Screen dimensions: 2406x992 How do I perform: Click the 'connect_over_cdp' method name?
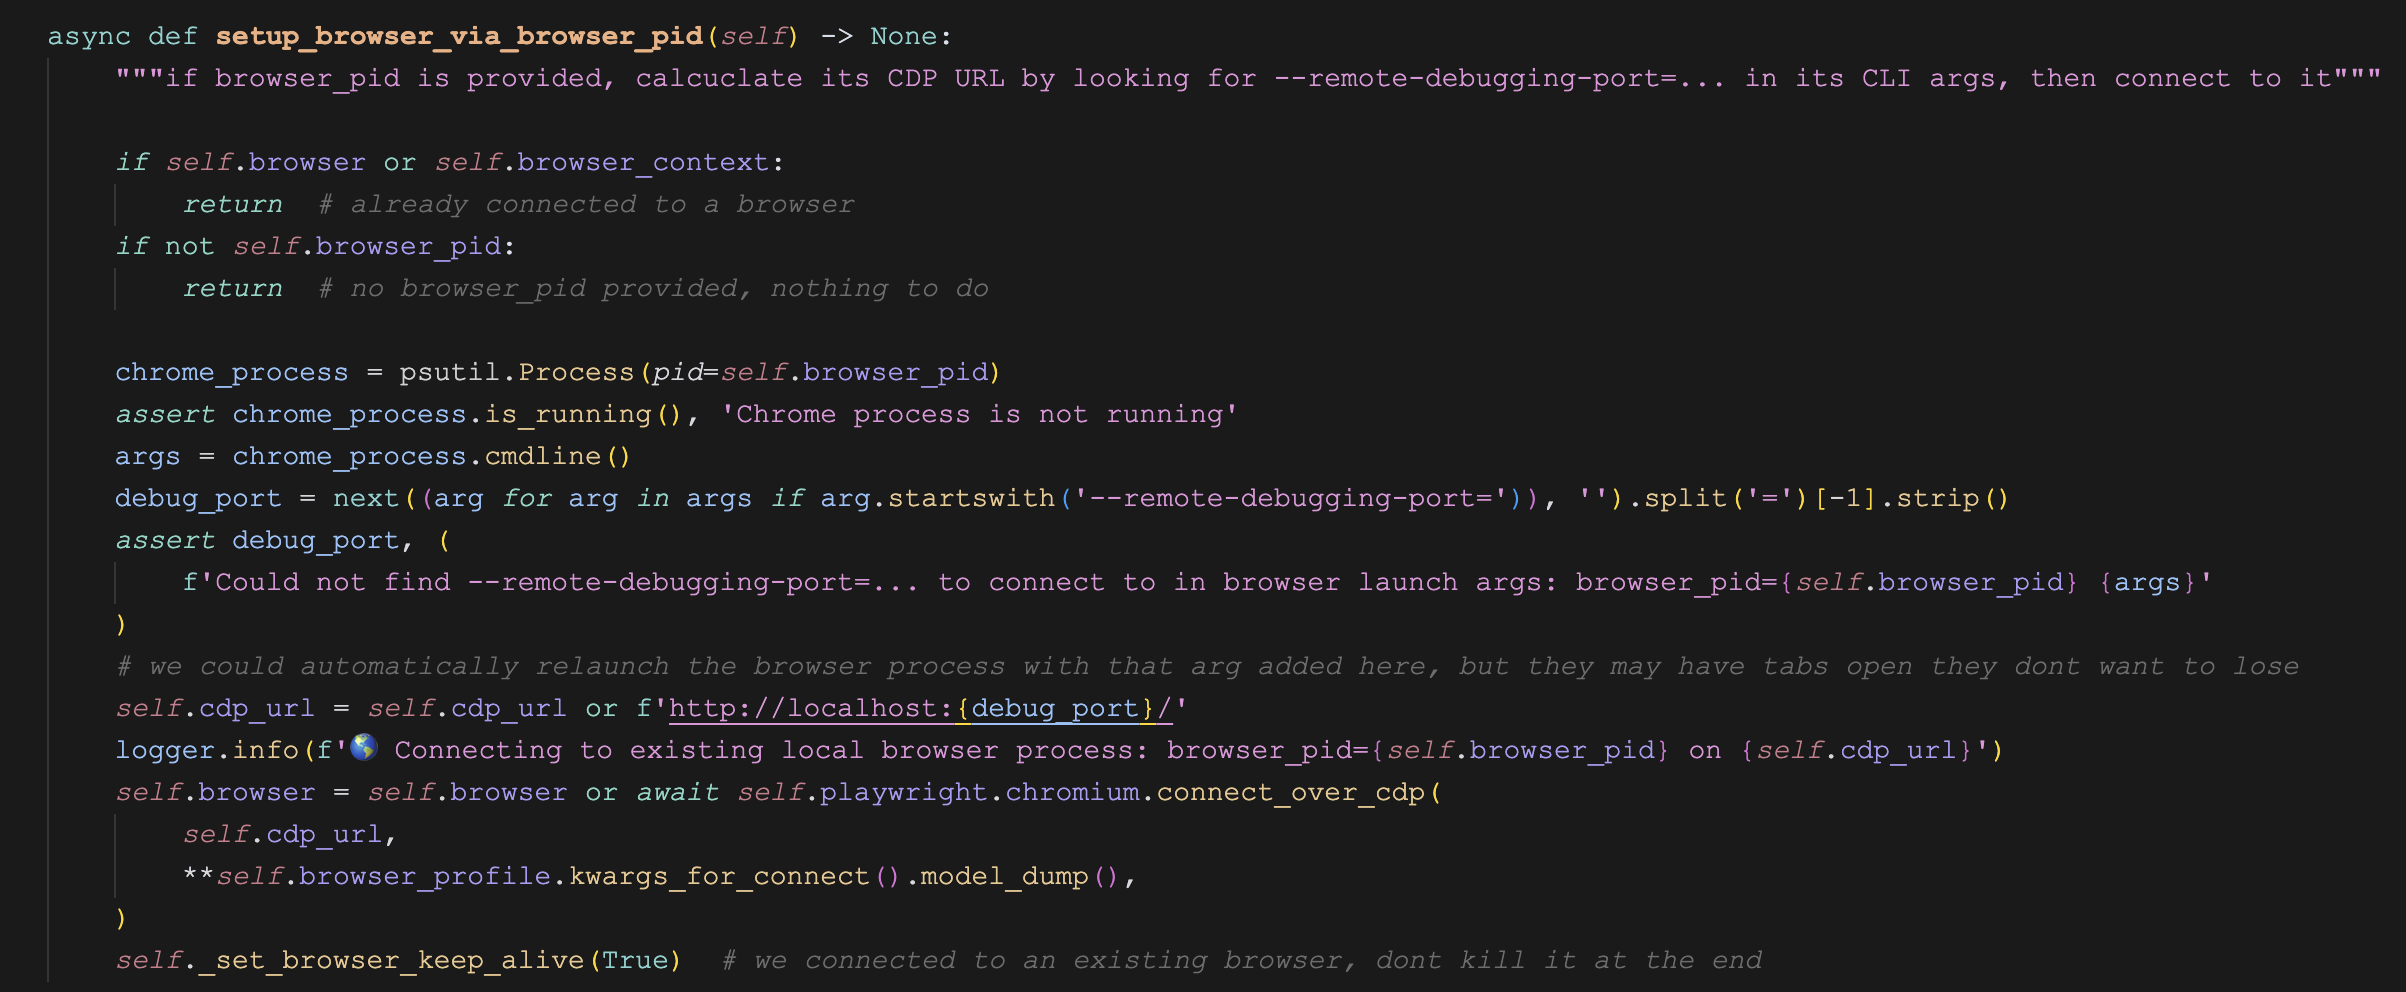pos(1290,792)
